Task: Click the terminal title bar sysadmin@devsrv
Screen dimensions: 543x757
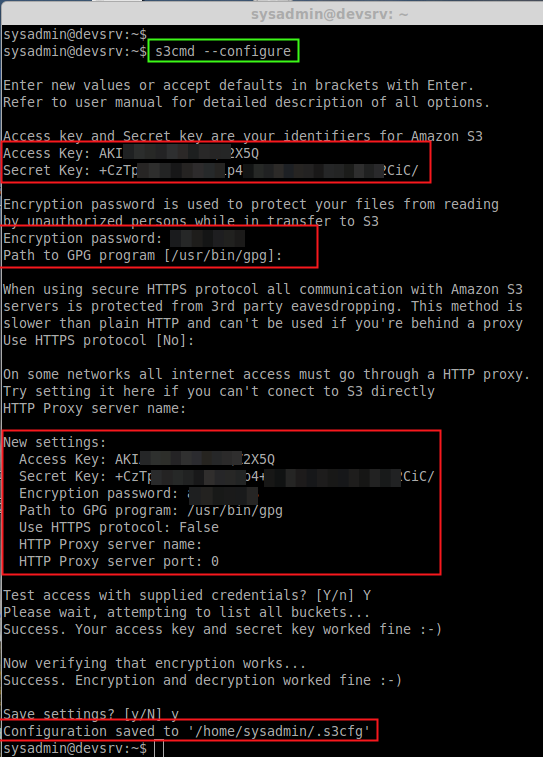Action: (x=329, y=14)
